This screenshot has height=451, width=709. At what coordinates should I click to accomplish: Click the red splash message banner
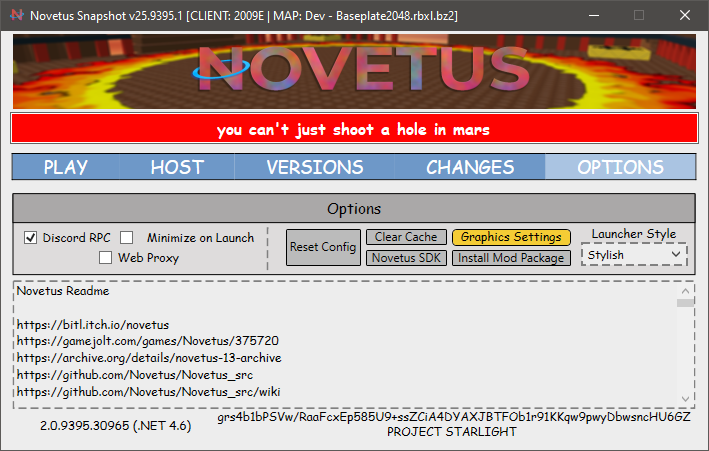pos(354,129)
